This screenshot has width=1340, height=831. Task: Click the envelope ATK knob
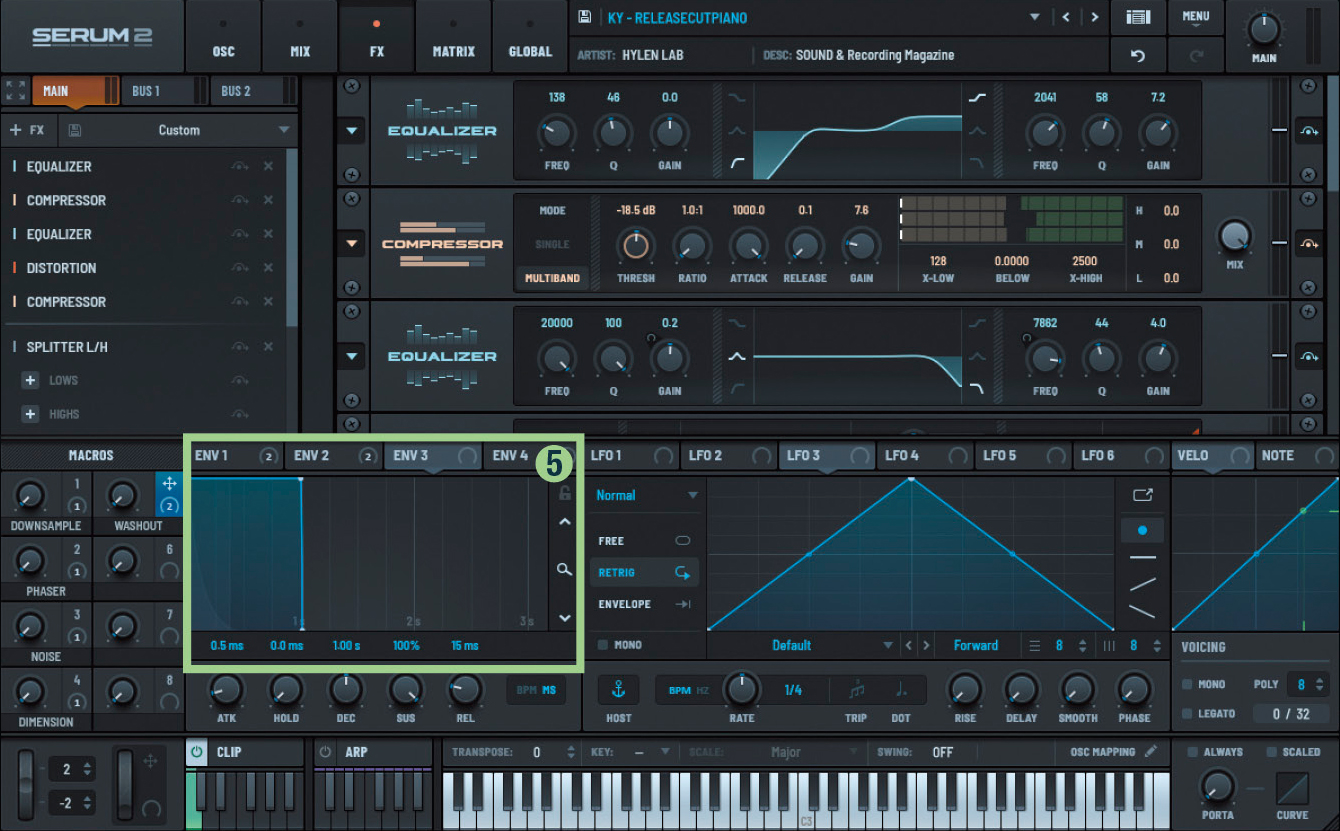[x=227, y=688]
